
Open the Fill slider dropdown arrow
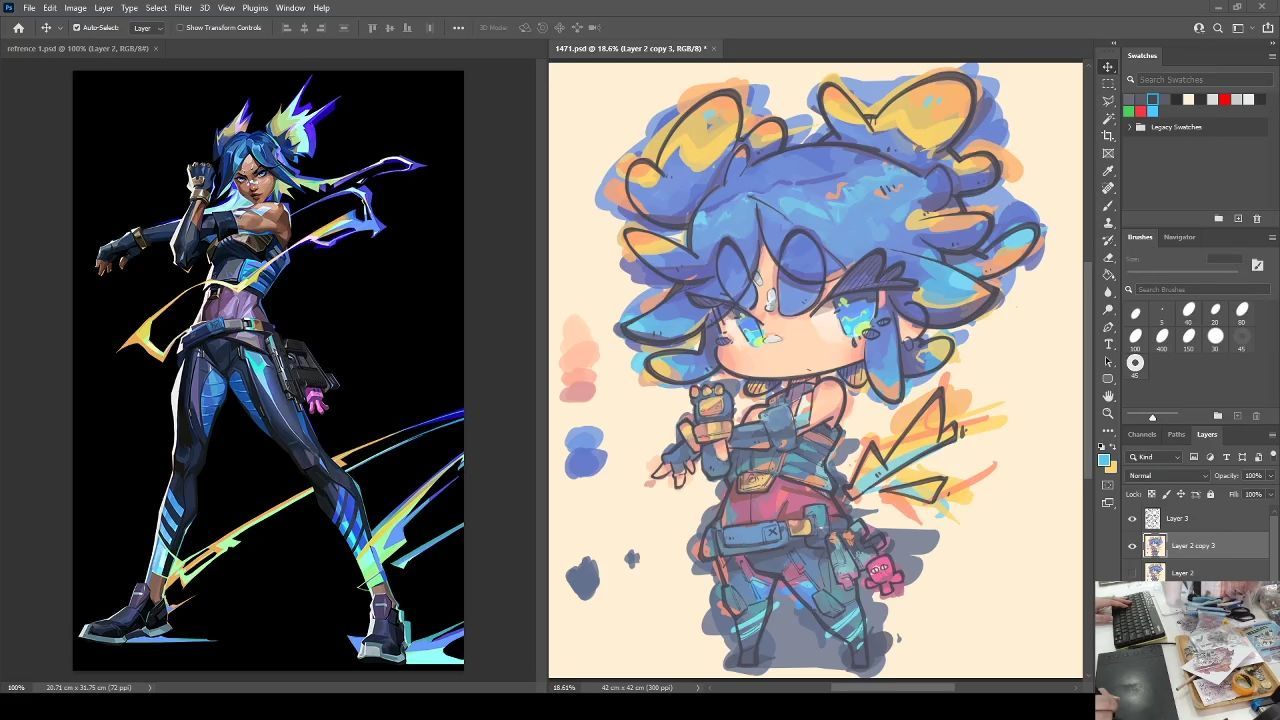[1270, 494]
